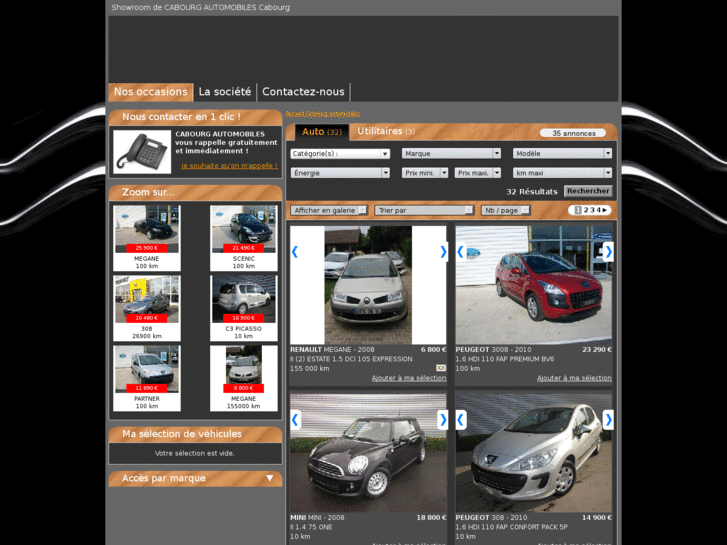Open the Marque dropdown

tap(451, 154)
